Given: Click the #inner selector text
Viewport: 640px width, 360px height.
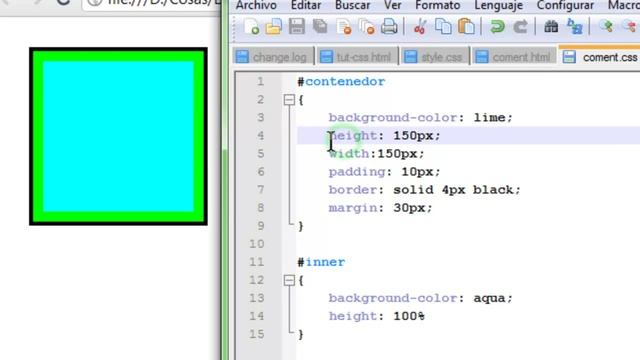Looking at the screenshot, I should tap(321, 262).
